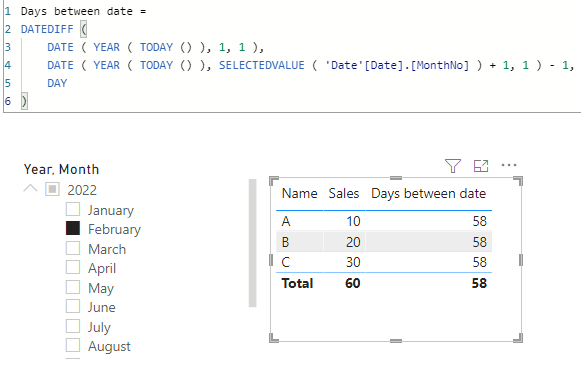This screenshot has height=371, width=581.
Task: Check the July checkbox
Action: [73, 326]
